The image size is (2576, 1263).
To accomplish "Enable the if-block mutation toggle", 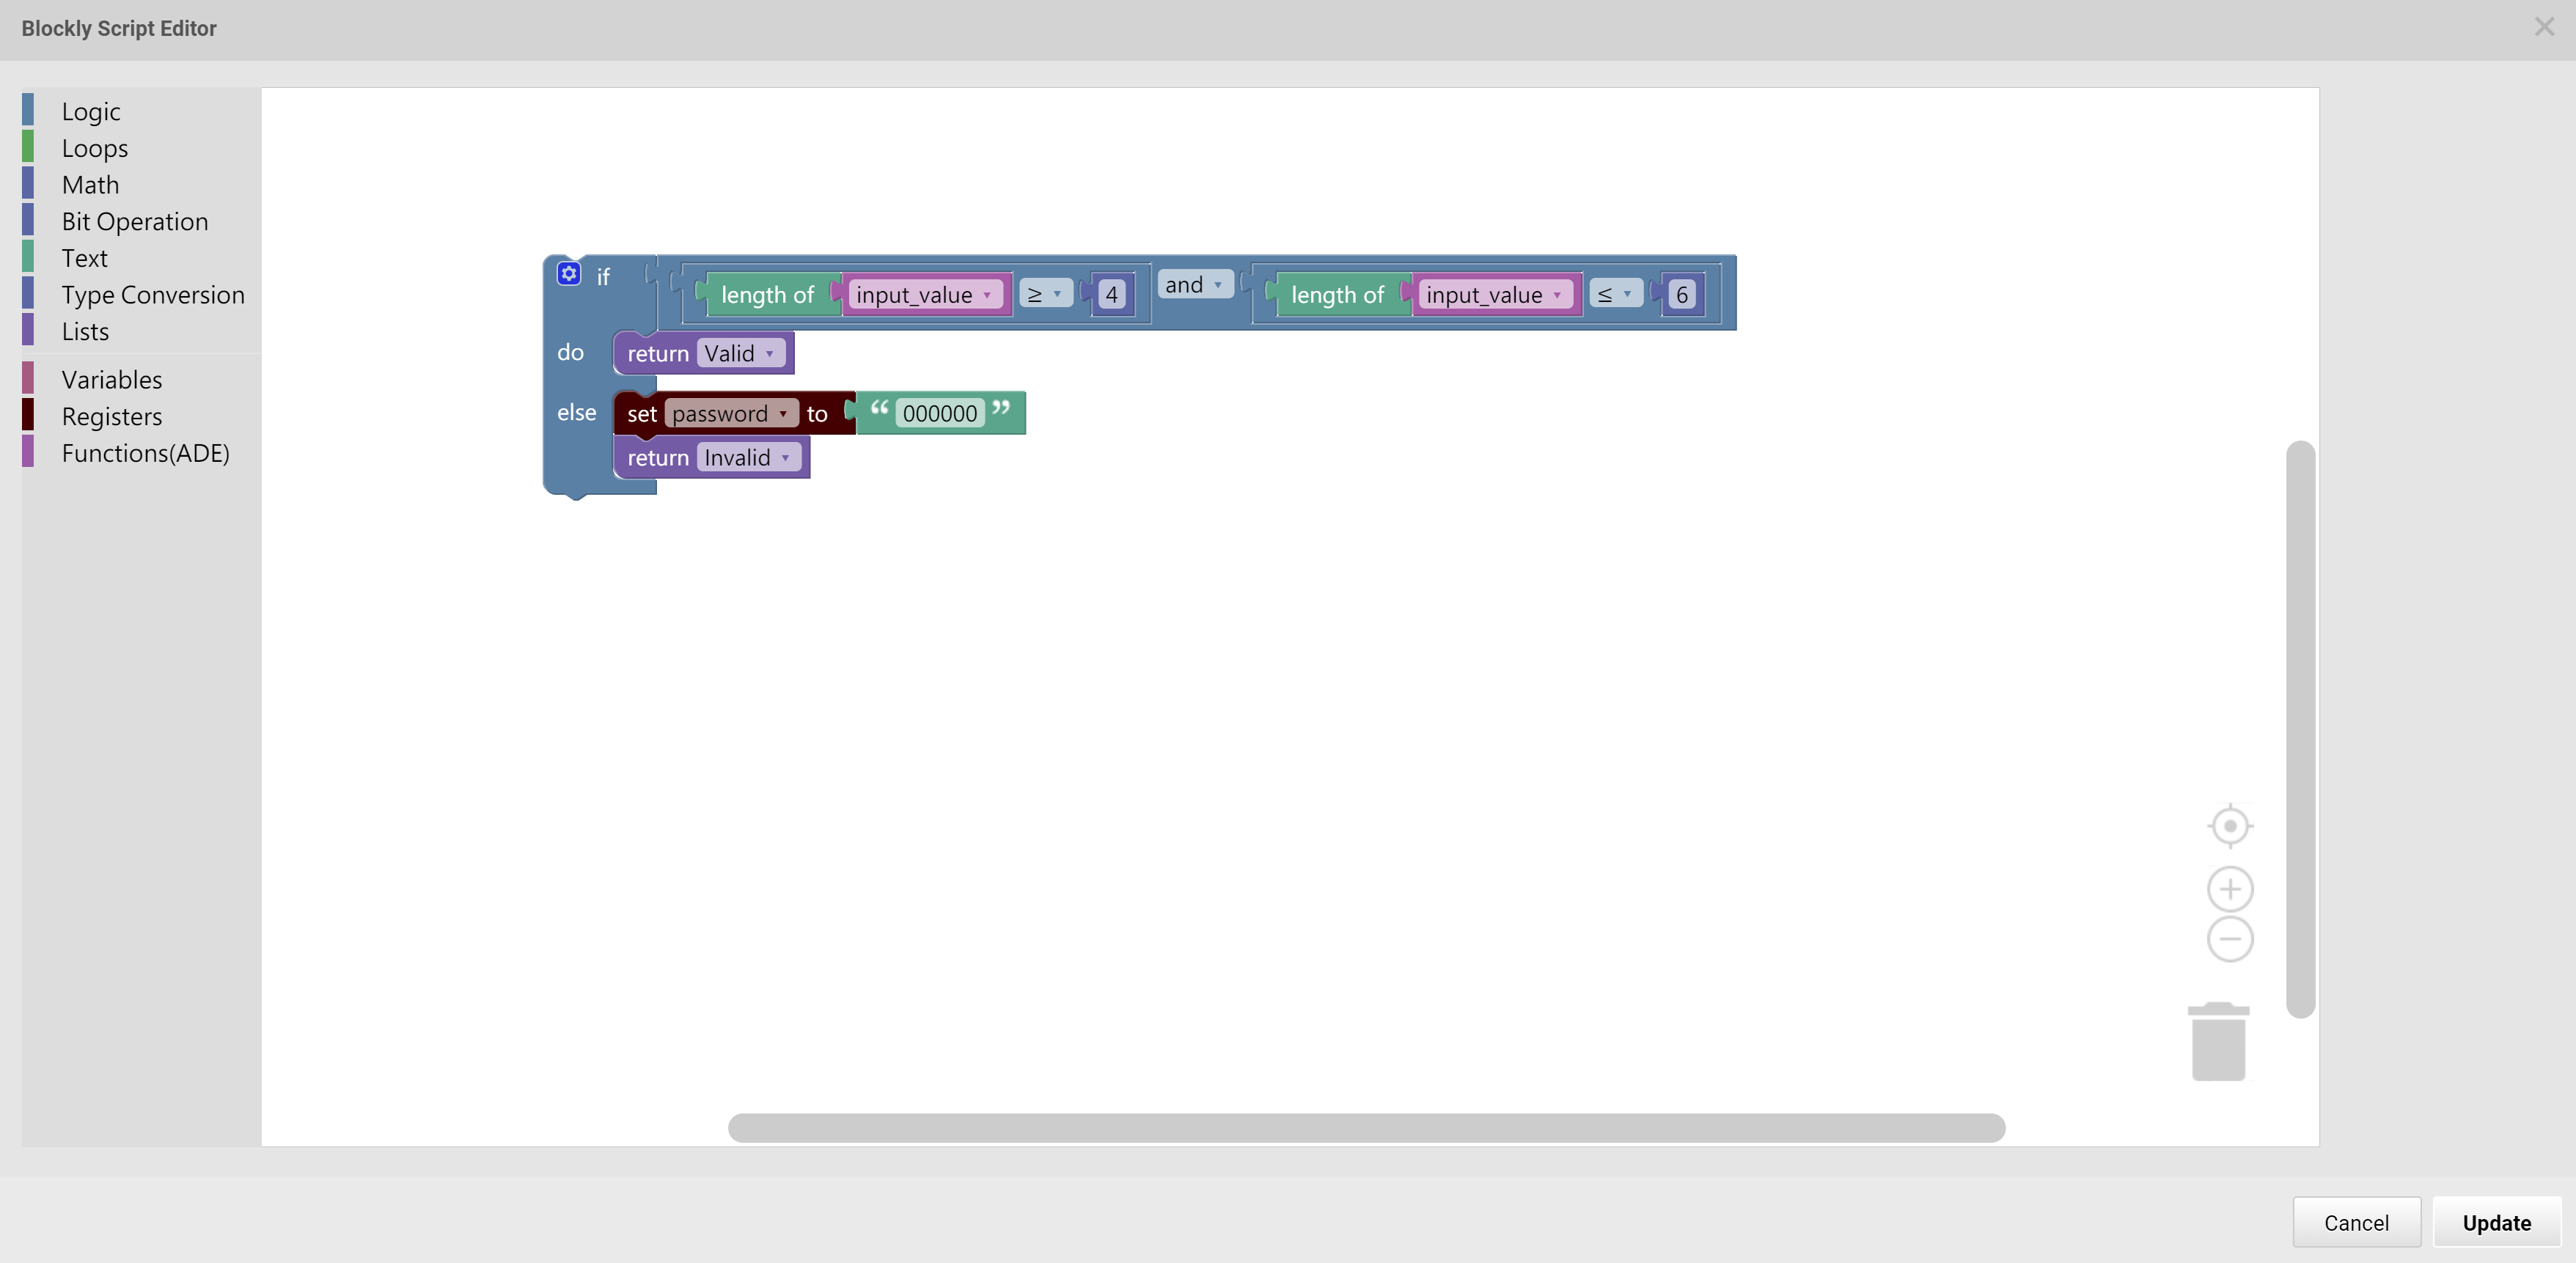I will 568,274.
